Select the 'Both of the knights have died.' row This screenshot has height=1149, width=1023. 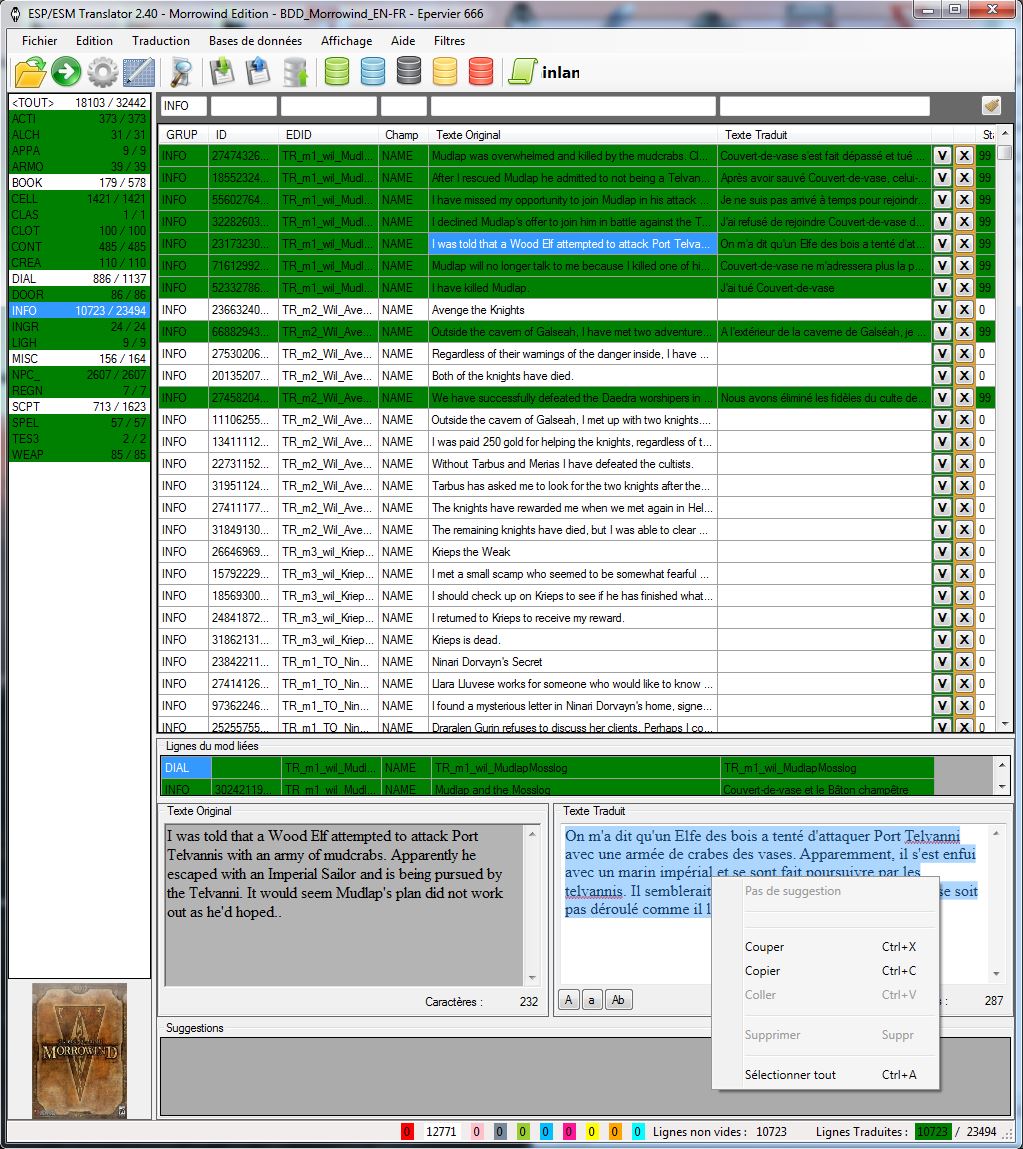click(577, 376)
